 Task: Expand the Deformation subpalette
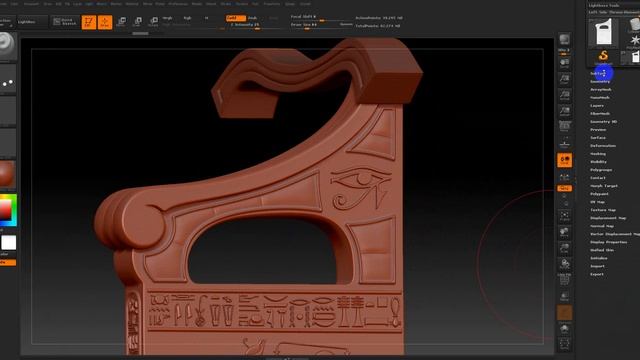(x=603, y=146)
